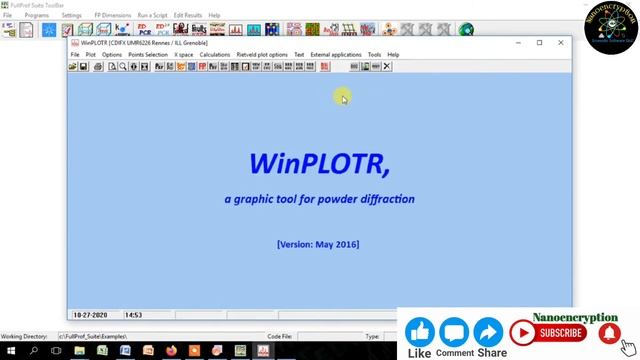Click the lone red icon in WinPLOTR toolbar
Viewport: 640px width, 360px height.
click(324, 67)
